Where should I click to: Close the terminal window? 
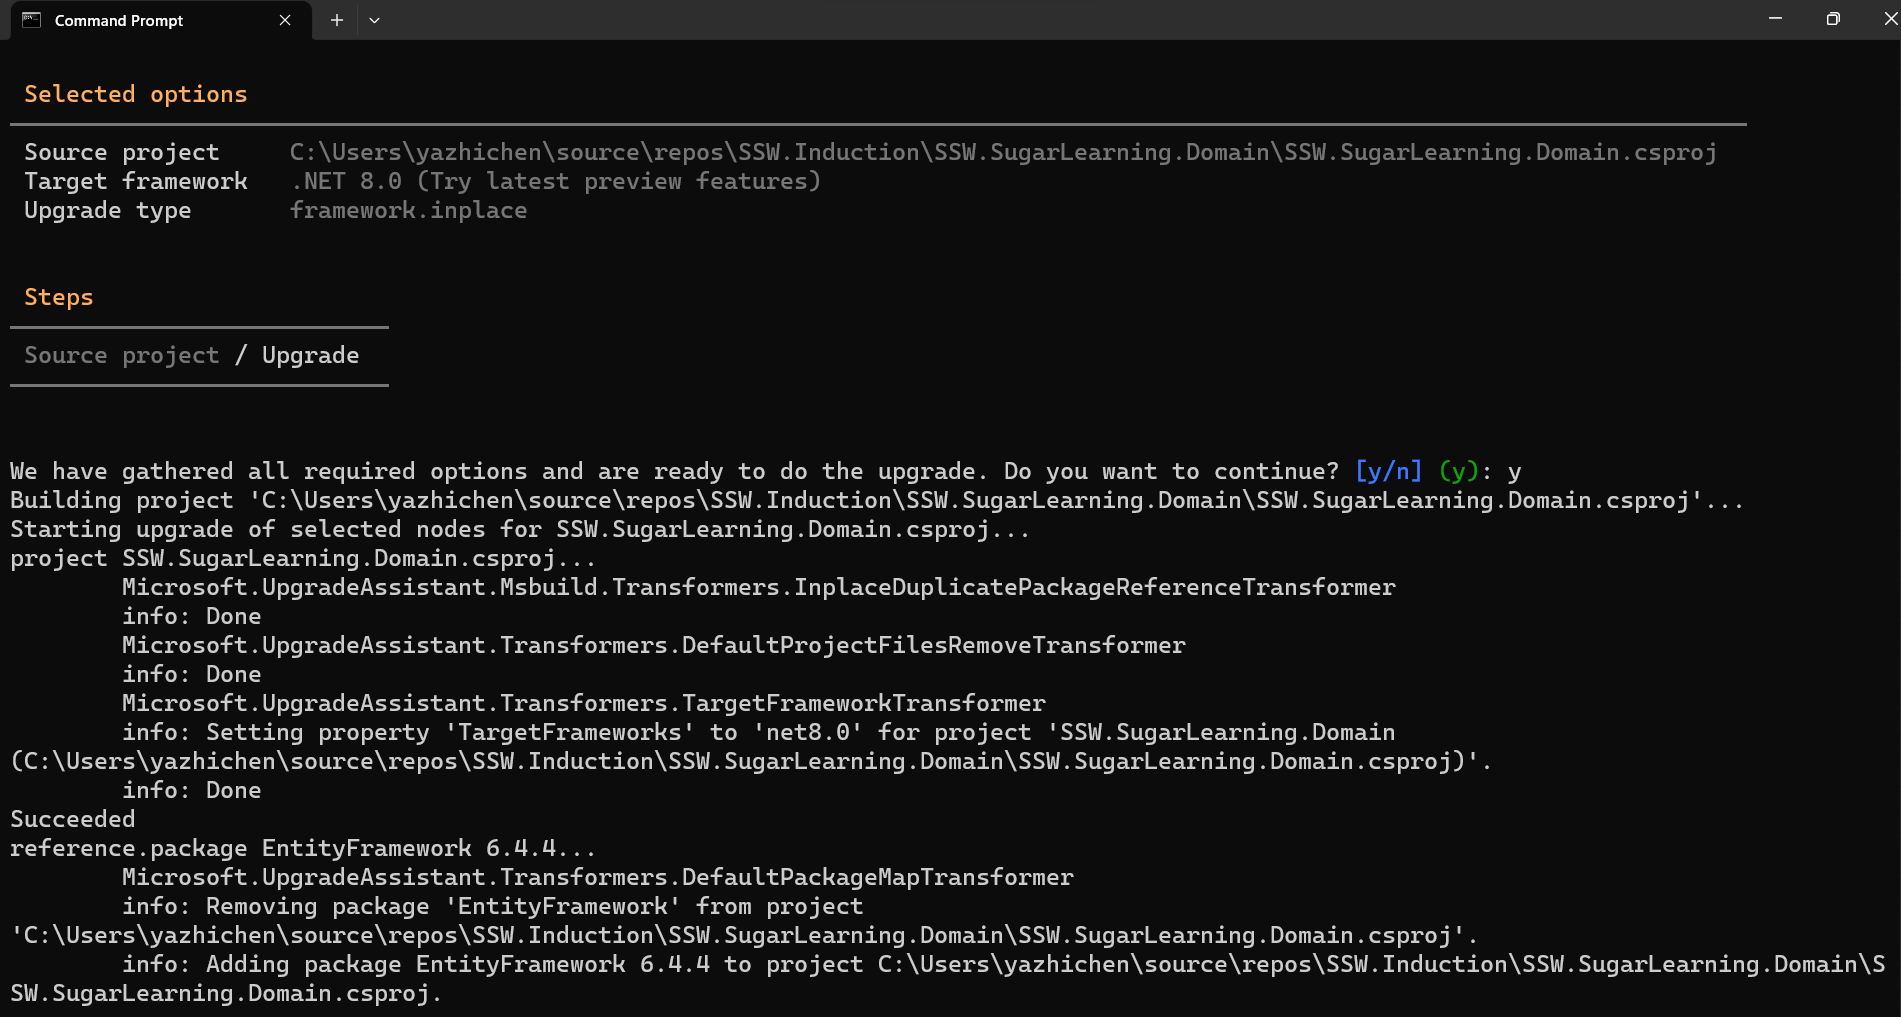click(1889, 19)
